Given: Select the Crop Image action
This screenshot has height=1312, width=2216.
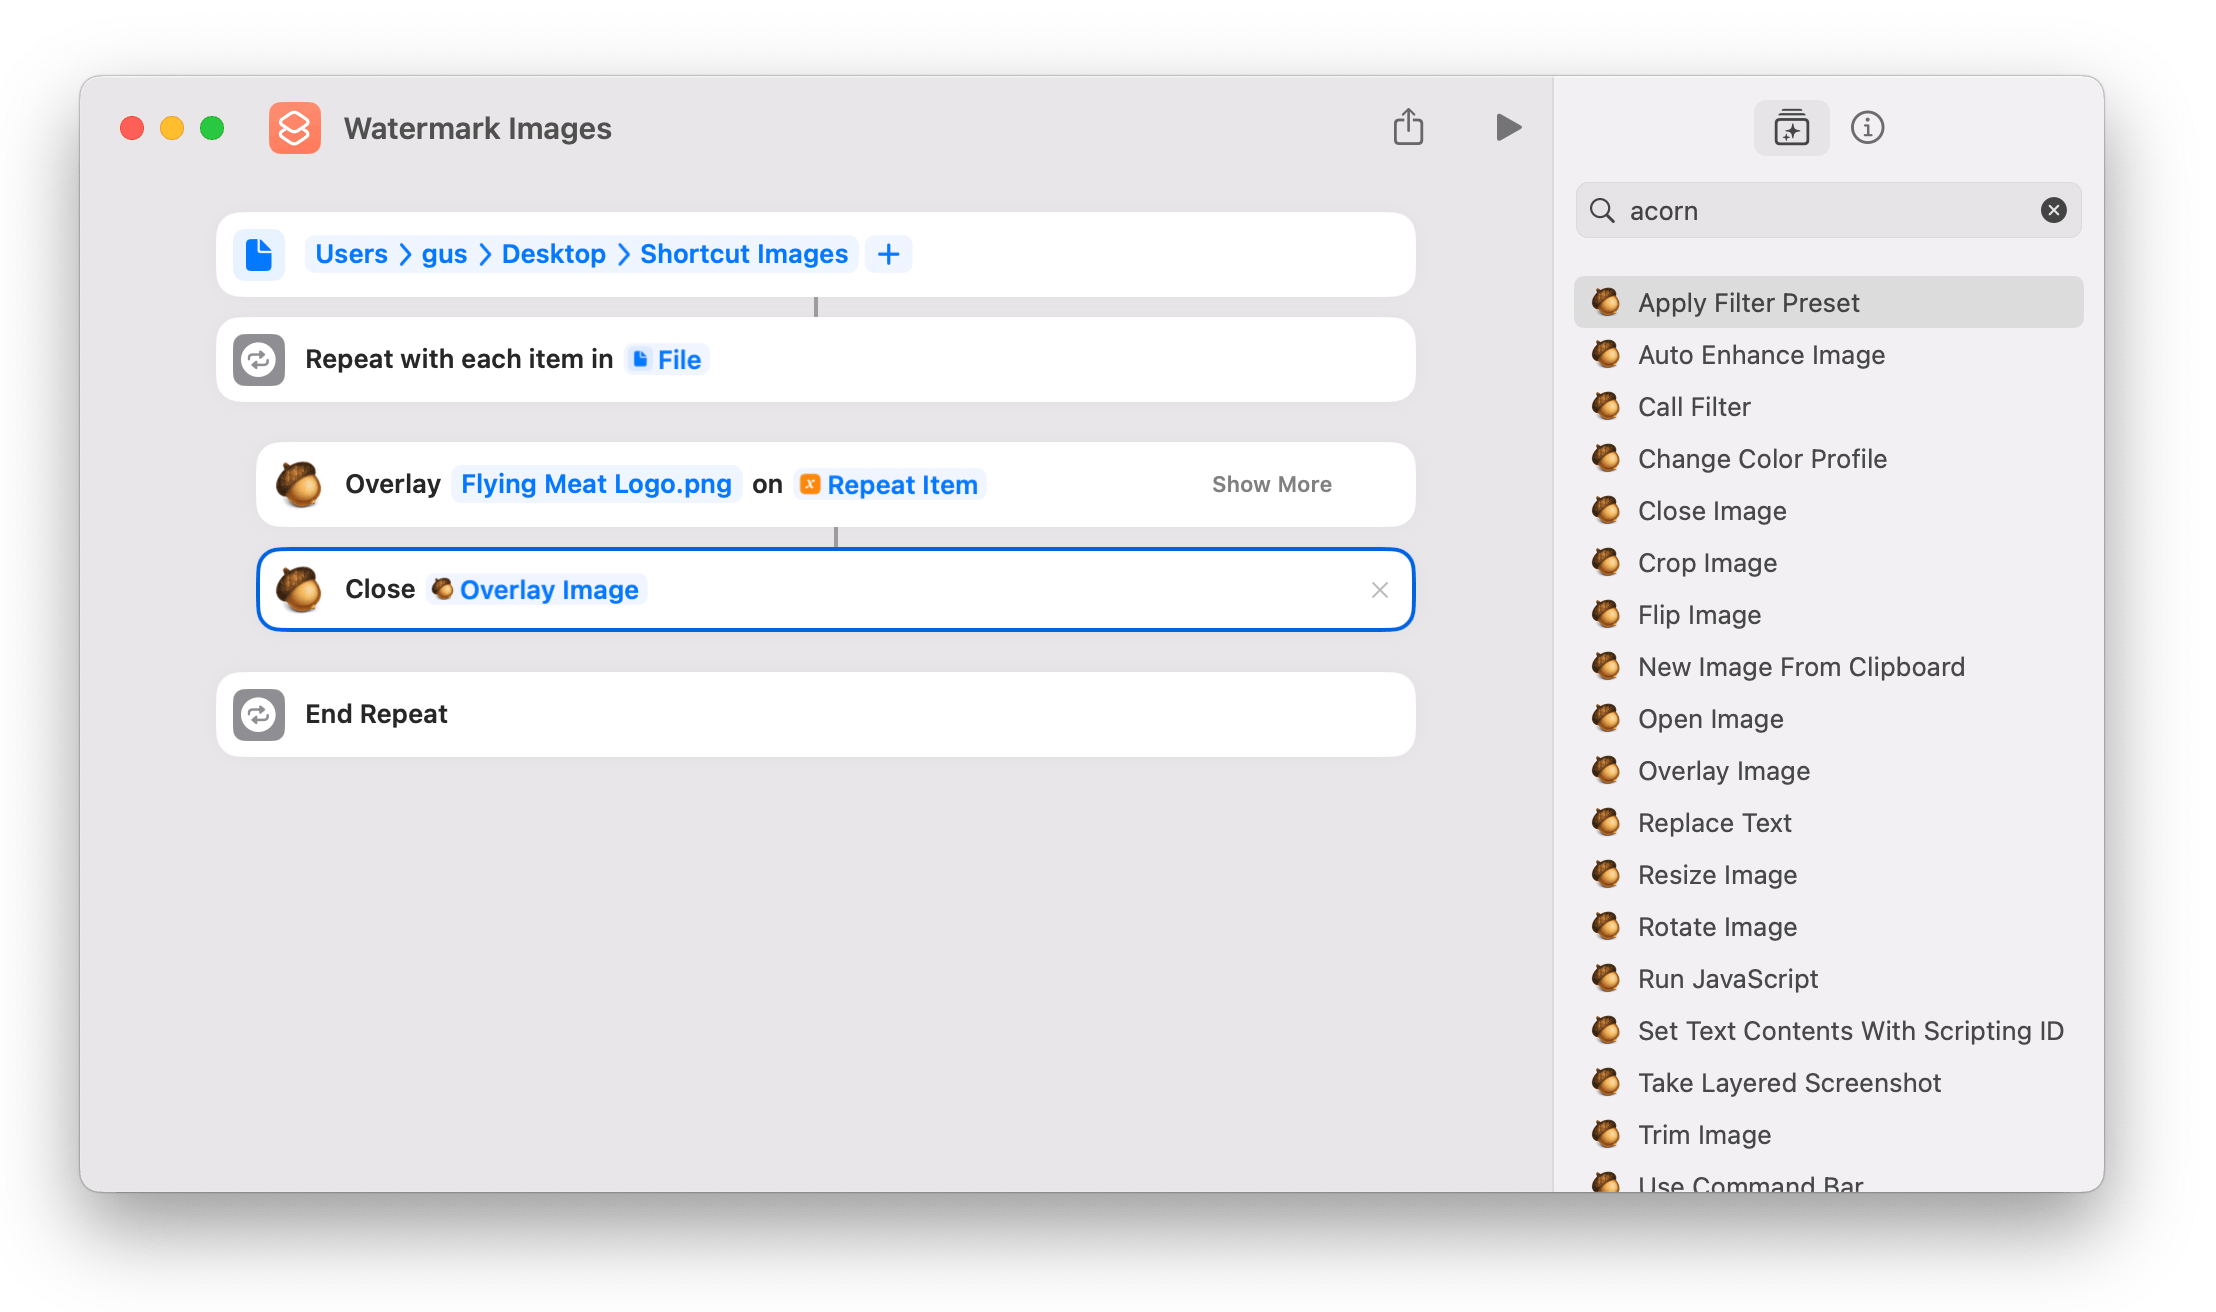Looking at the screenshot, I should [x=1707, y=563].
